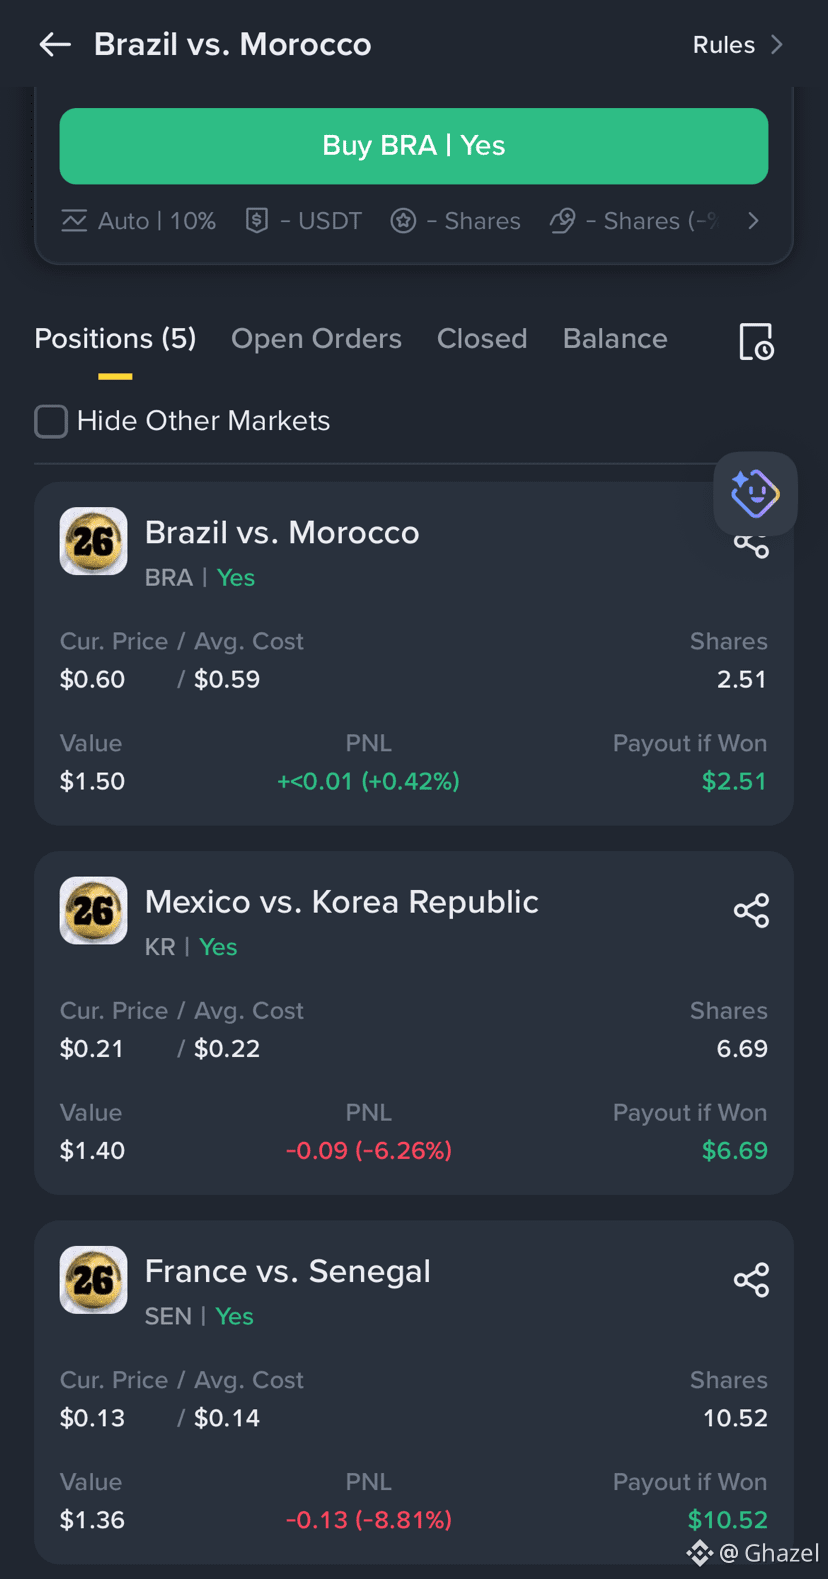Go back using the left arrow
Screen dimensions: 828x1579
coord(55,44)
